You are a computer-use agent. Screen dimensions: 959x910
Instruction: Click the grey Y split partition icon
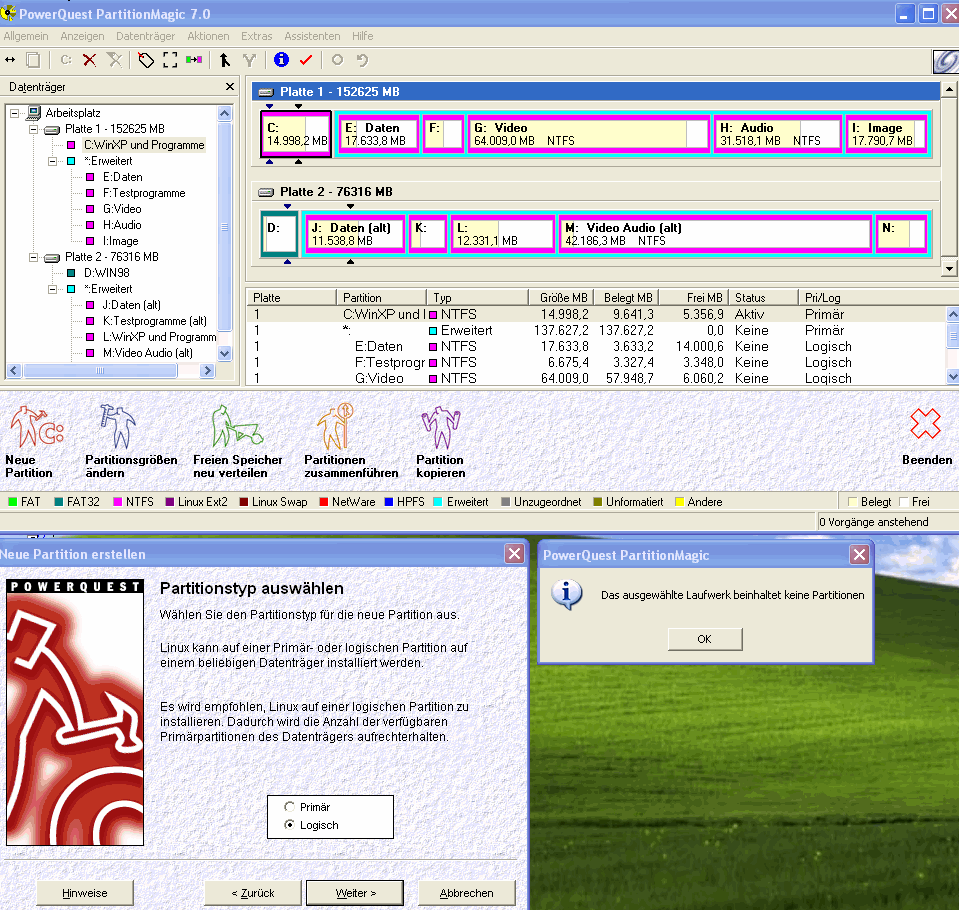(x=249, y=60)
